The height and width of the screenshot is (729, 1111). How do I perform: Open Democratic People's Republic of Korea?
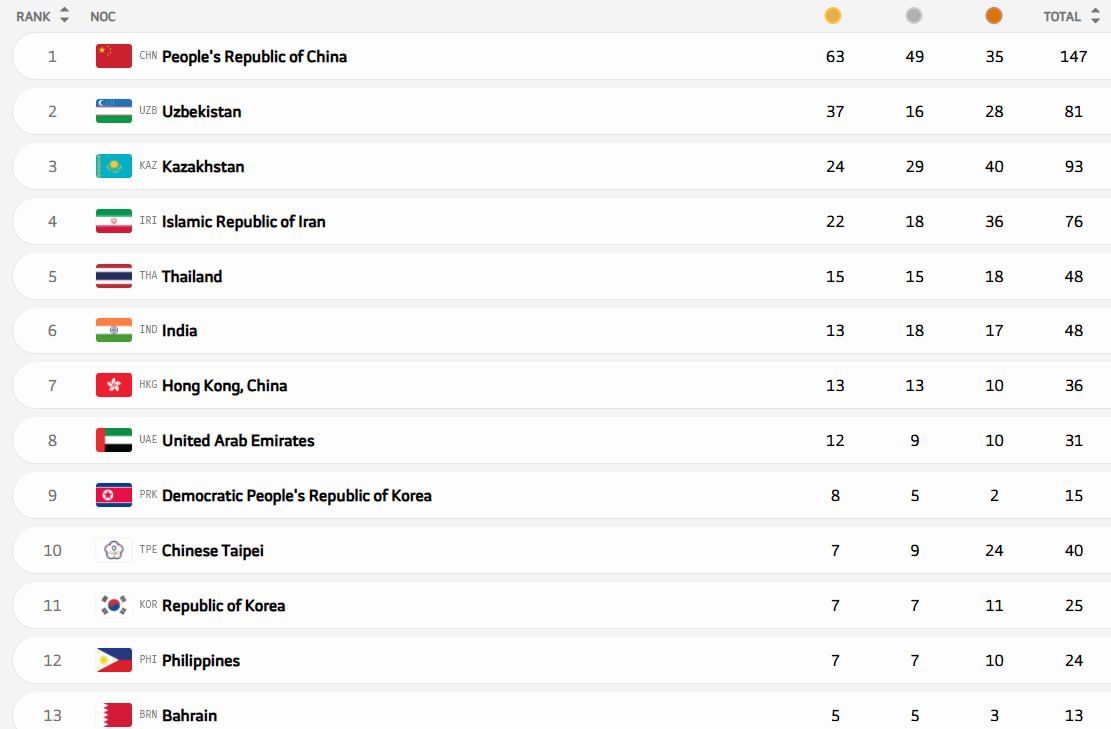click(x=296, y=495)
